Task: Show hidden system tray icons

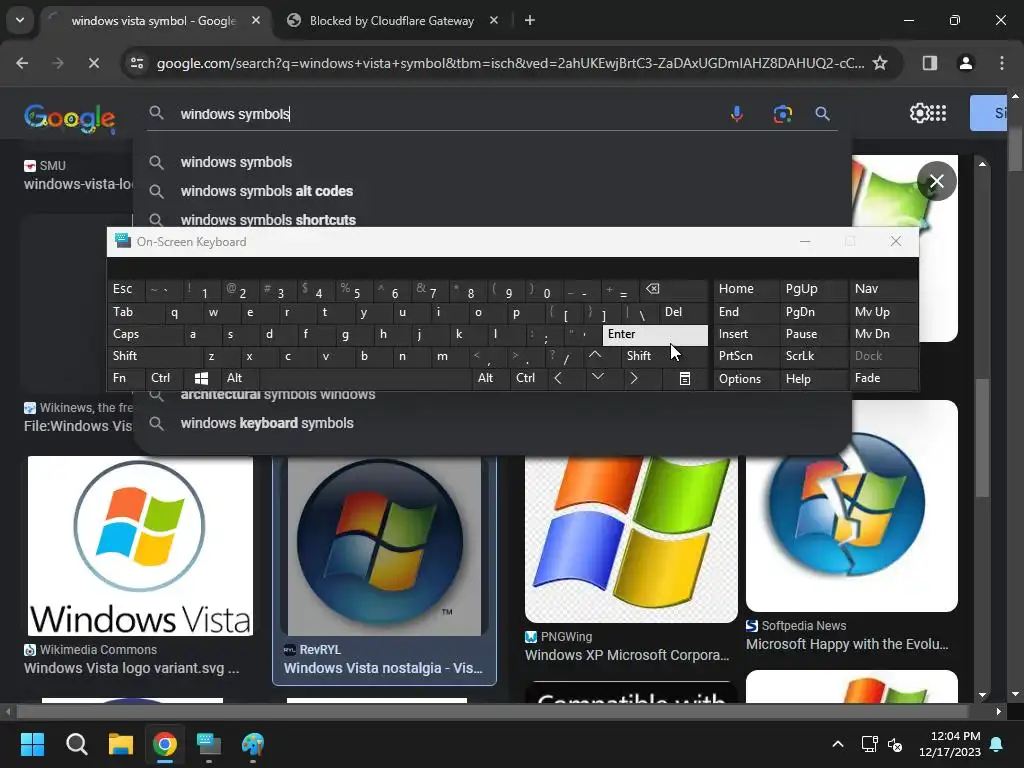Action: click(x=838, y=744)
